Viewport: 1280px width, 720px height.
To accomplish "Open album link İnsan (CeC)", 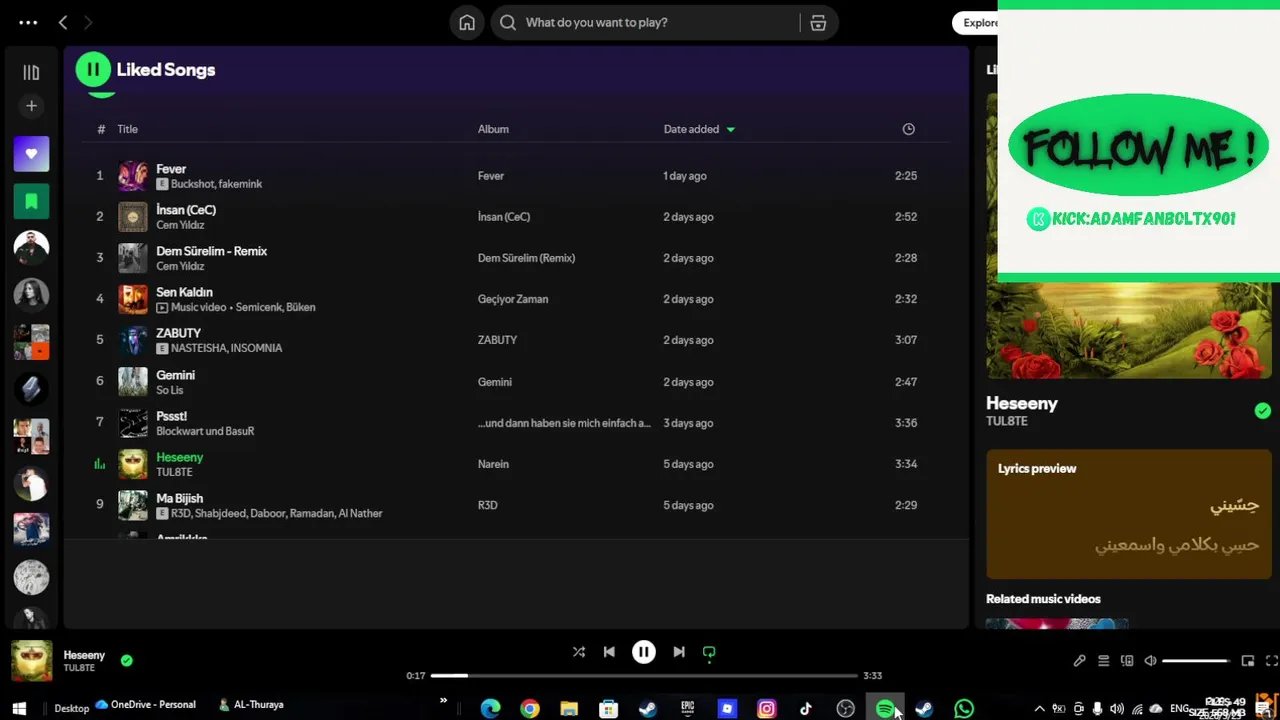I will point(504,217).
